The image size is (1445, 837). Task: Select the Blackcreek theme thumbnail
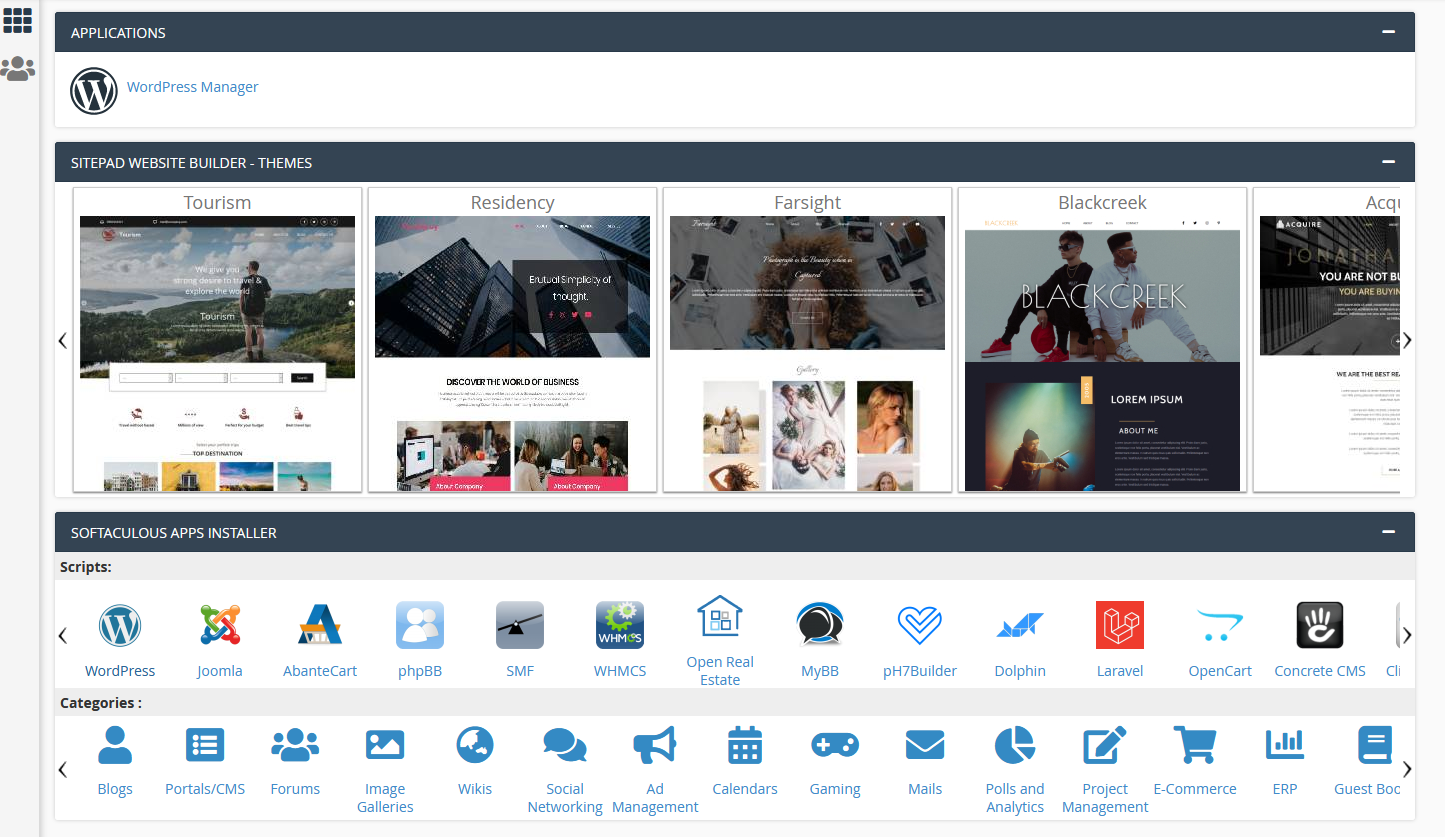tap(1102, 353)
